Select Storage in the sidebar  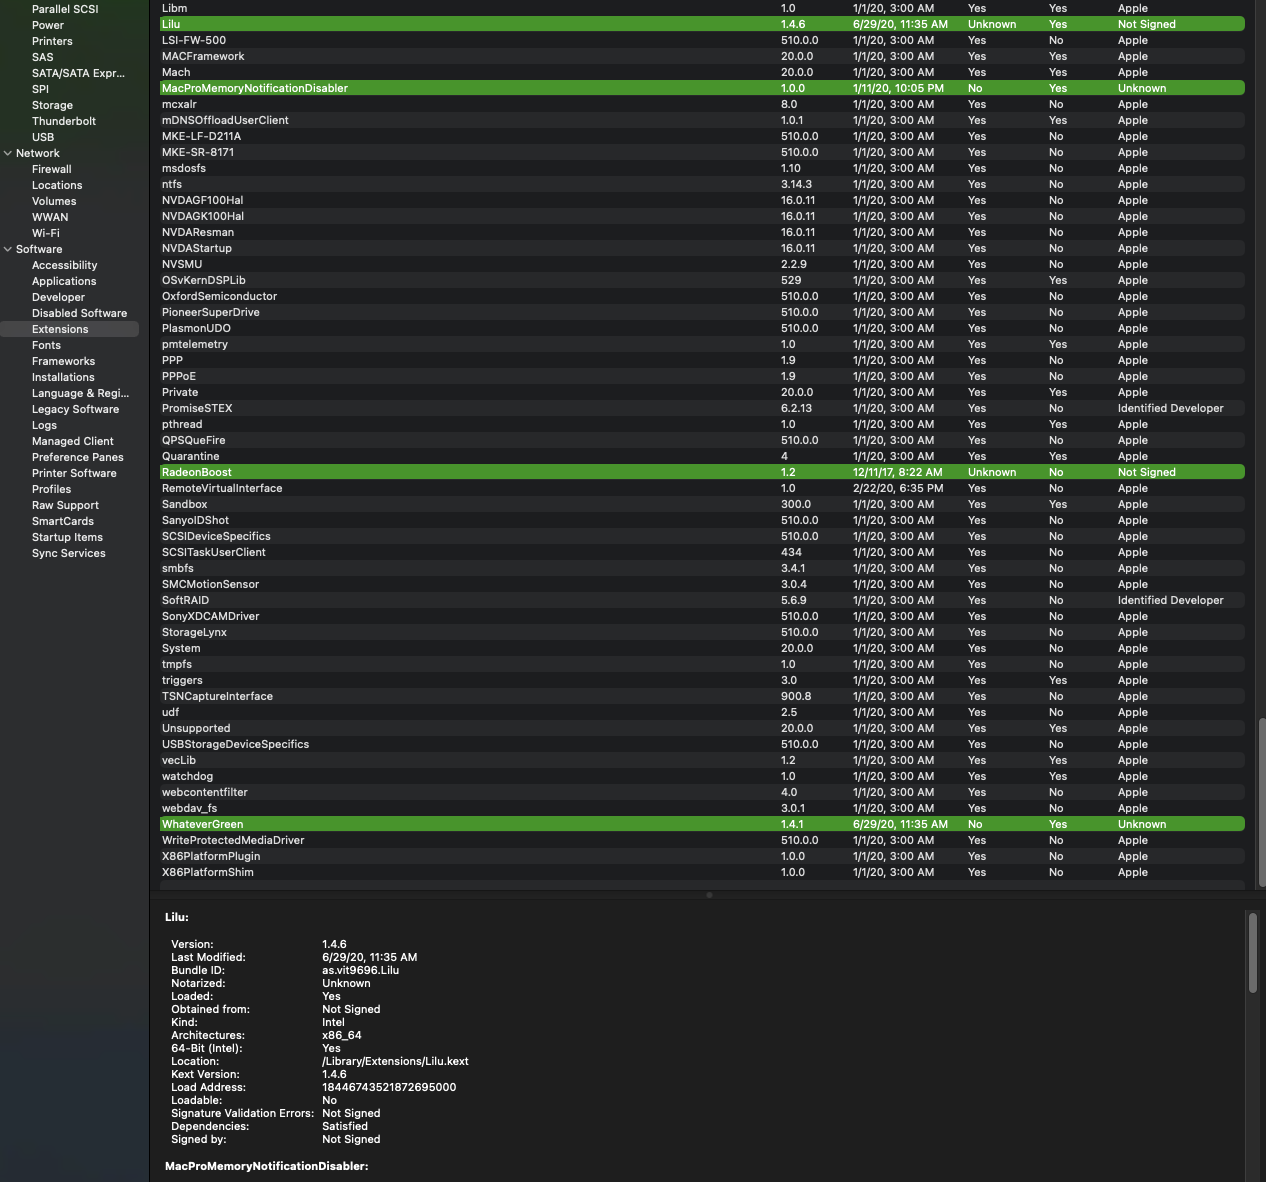click(x=52, y=105)
